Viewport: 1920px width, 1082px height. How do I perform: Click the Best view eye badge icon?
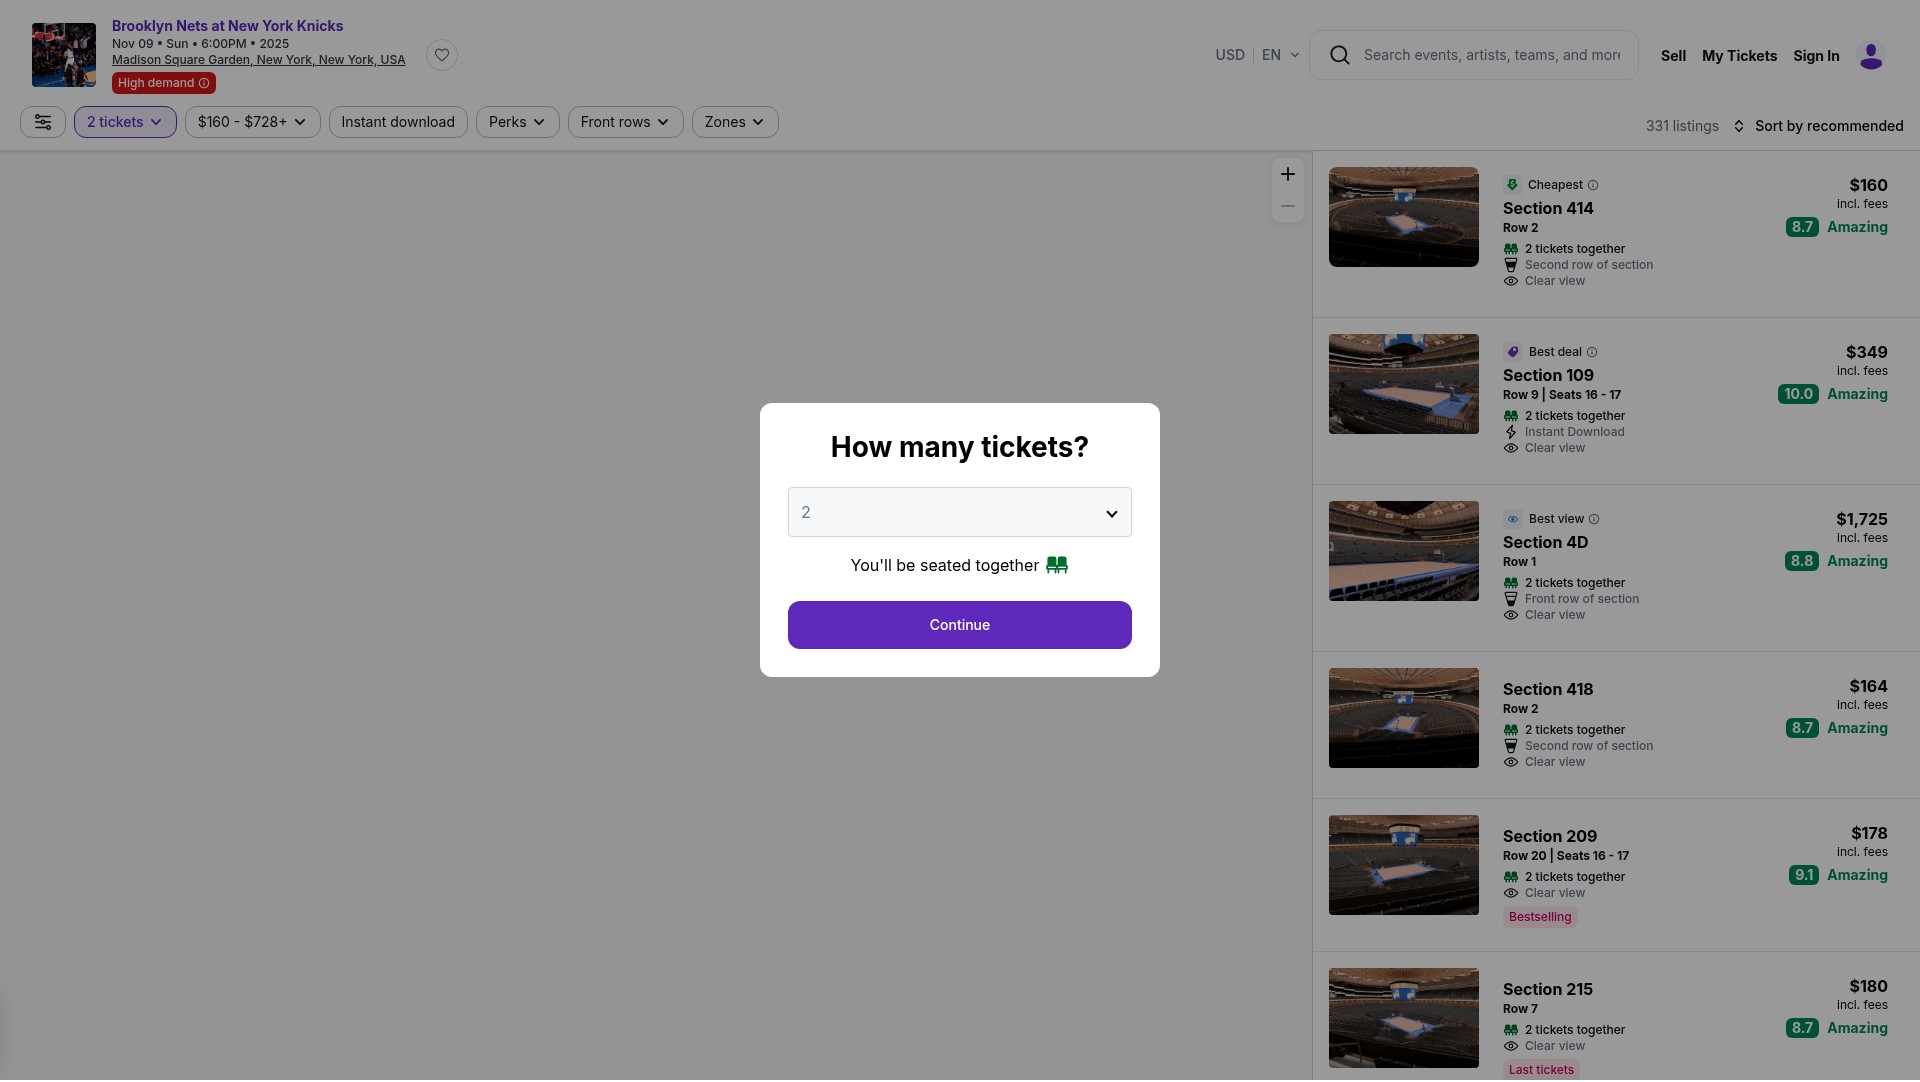pyautogui.click(x=1512, y=519)
